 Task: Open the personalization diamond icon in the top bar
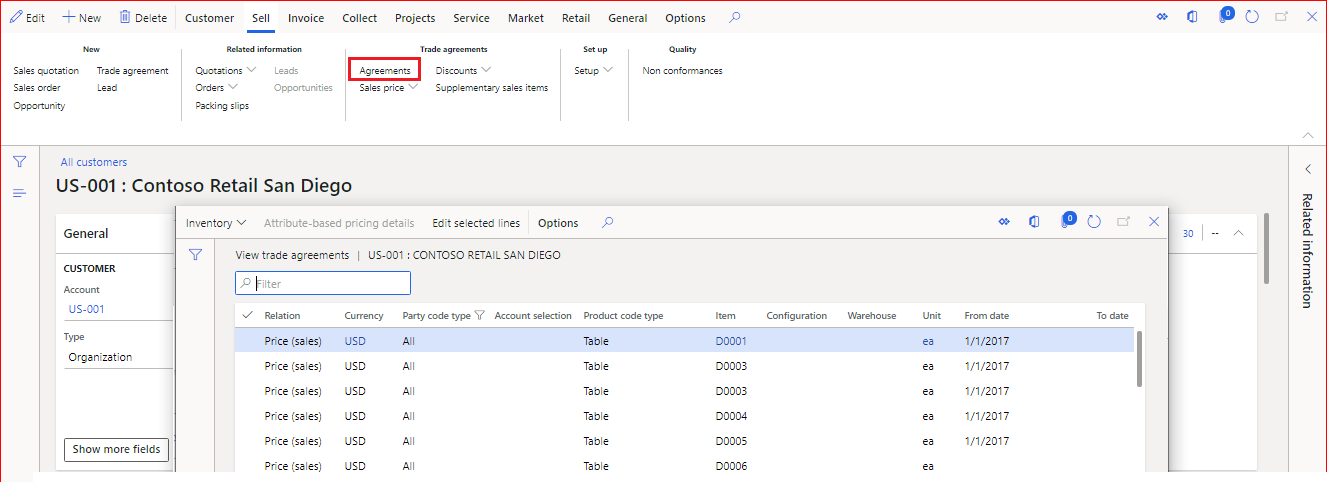[x=1162, y=18]
